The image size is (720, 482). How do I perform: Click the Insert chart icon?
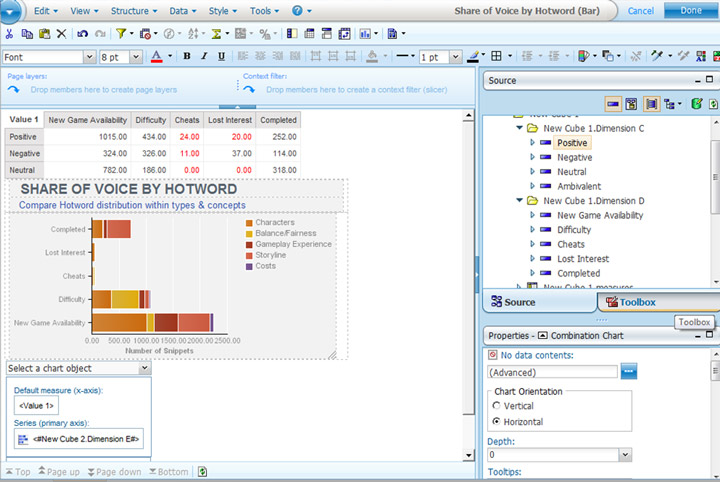pos(365,34)
